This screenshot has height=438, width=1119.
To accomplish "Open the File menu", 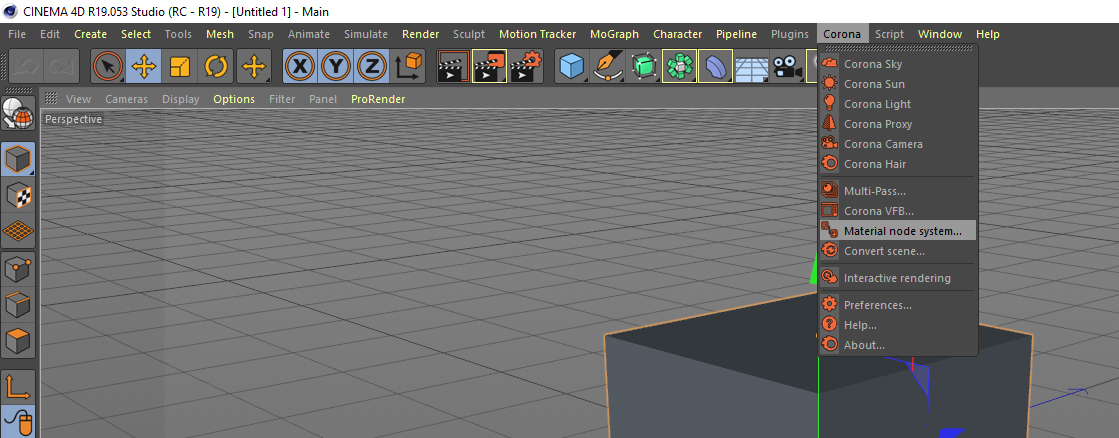I will coord(16,34).
